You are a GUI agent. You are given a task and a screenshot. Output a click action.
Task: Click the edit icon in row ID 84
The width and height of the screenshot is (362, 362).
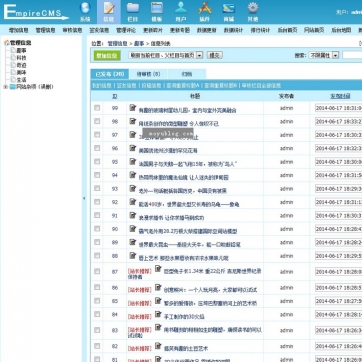[158, 314]
